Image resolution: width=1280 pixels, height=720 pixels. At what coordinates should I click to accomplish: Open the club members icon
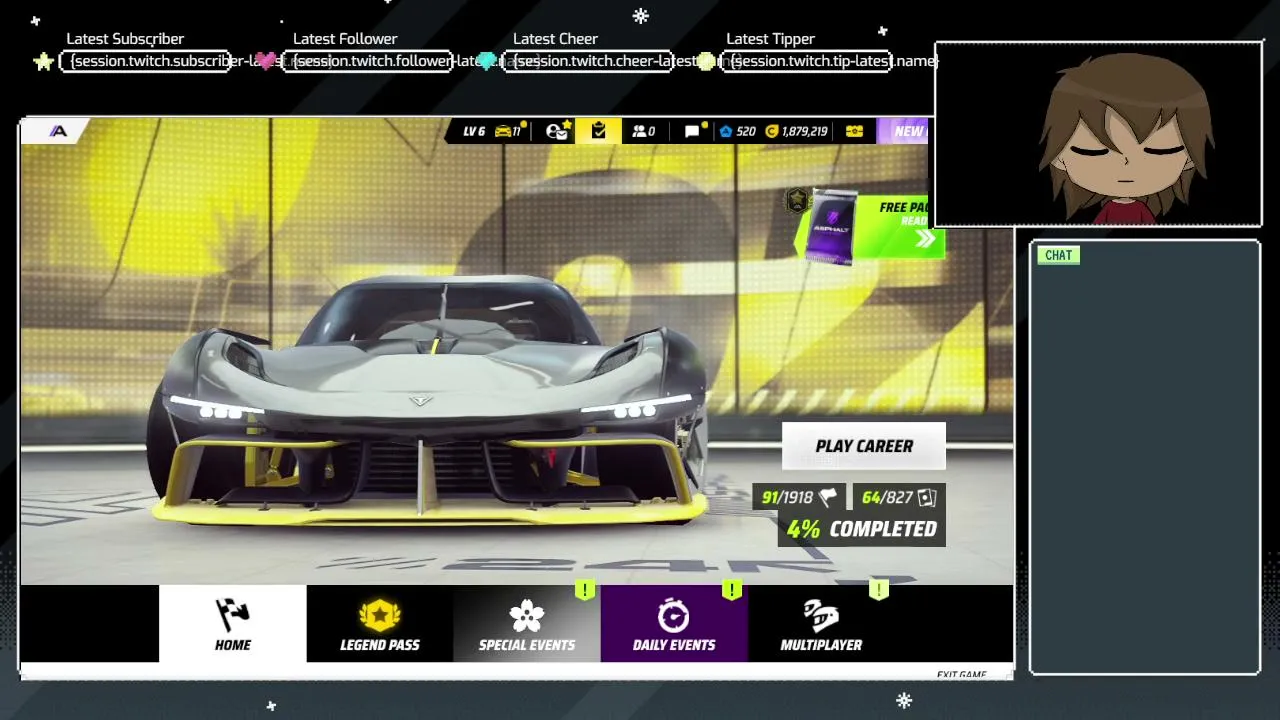point(638,131)
